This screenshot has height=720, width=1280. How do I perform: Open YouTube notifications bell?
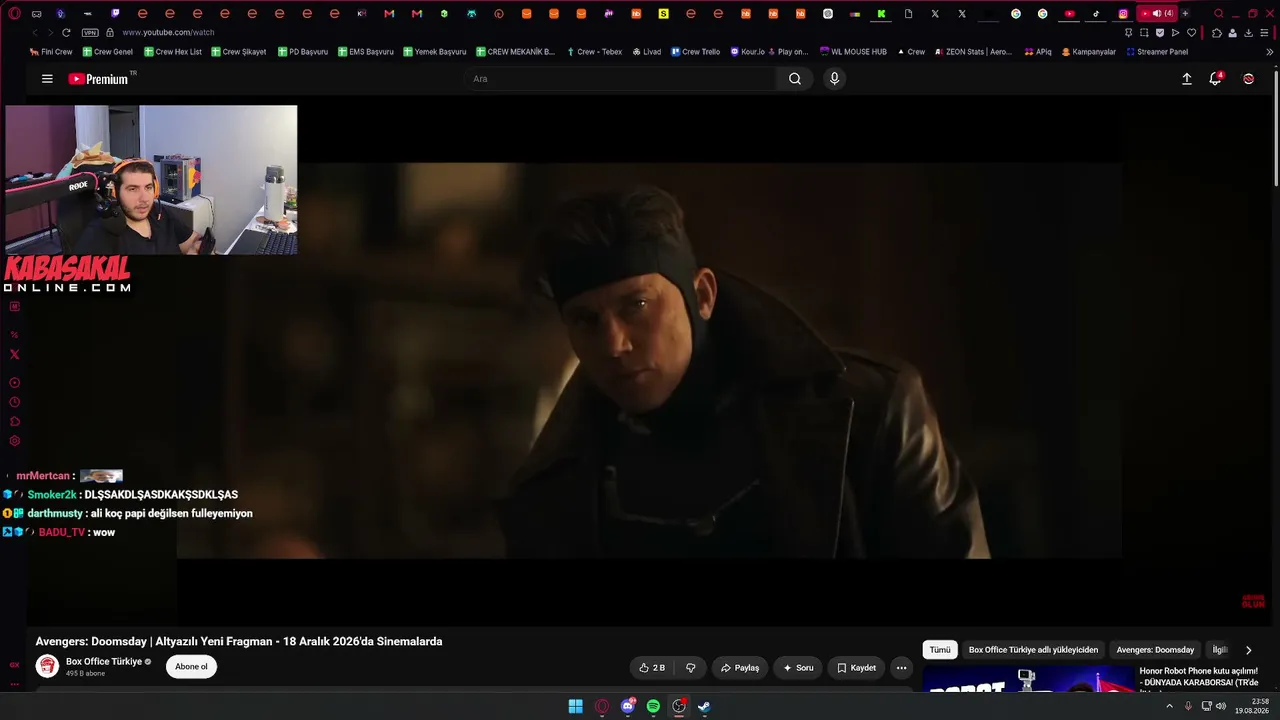(1215, 79)
